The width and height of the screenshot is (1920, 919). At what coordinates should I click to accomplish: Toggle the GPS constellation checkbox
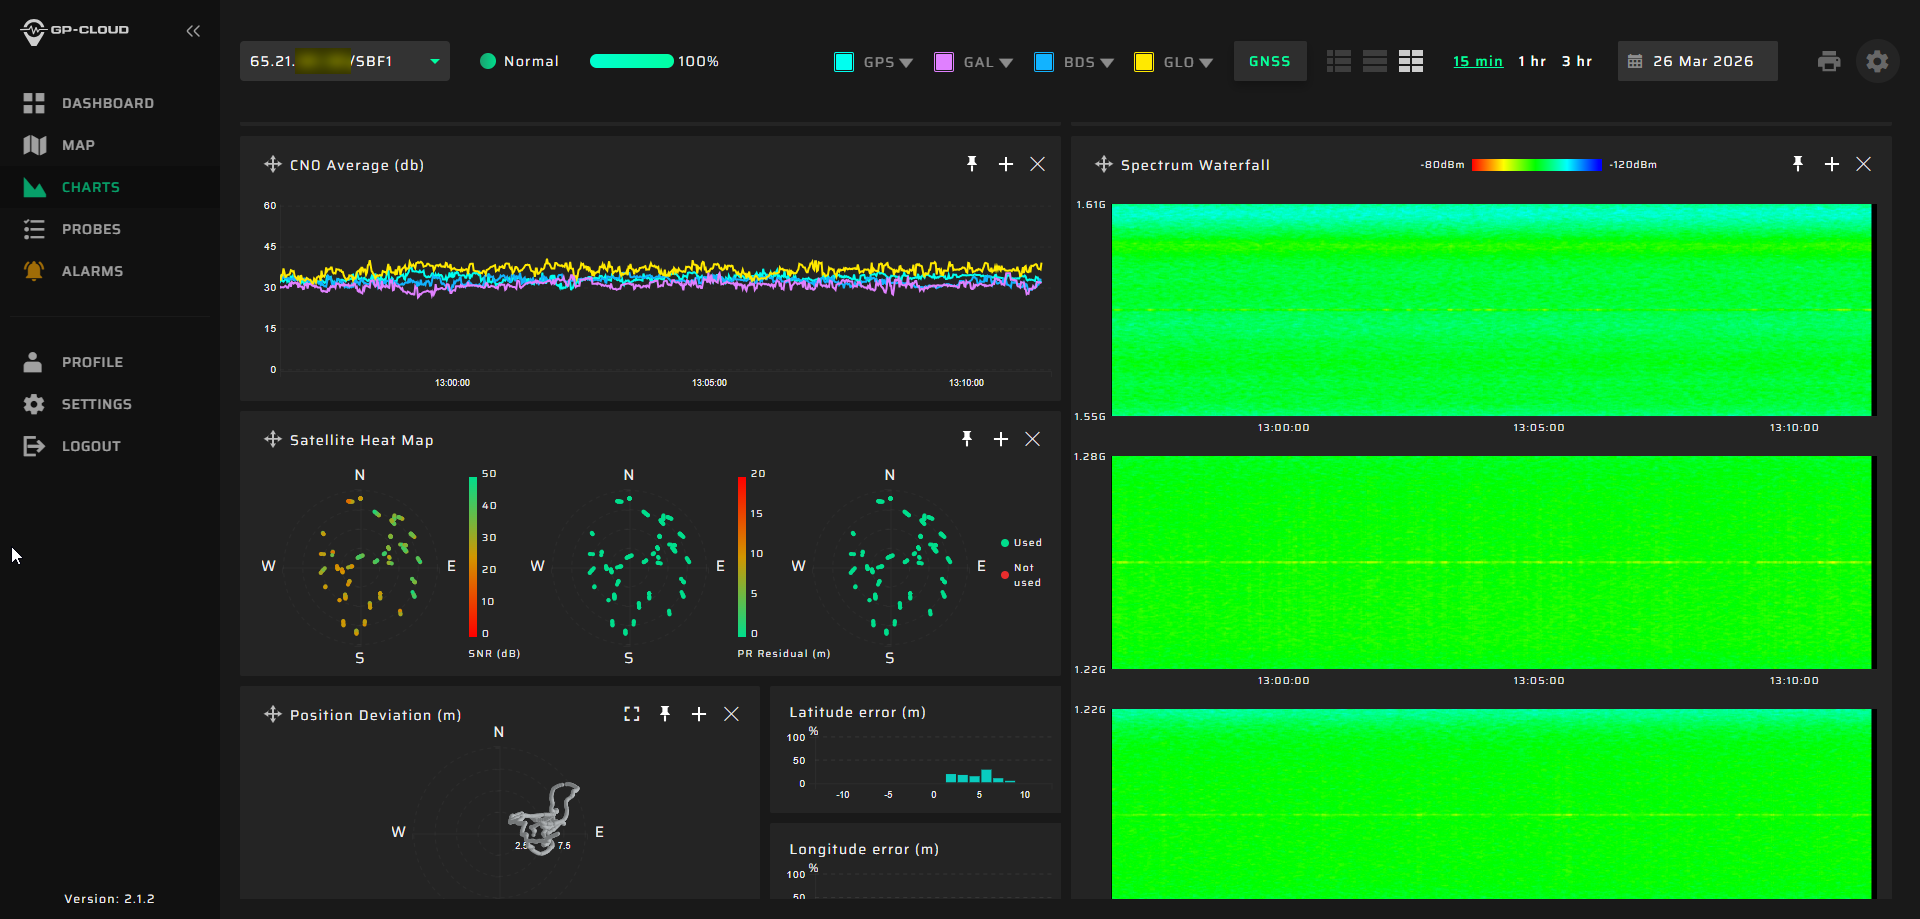click(x=844, y=62)
